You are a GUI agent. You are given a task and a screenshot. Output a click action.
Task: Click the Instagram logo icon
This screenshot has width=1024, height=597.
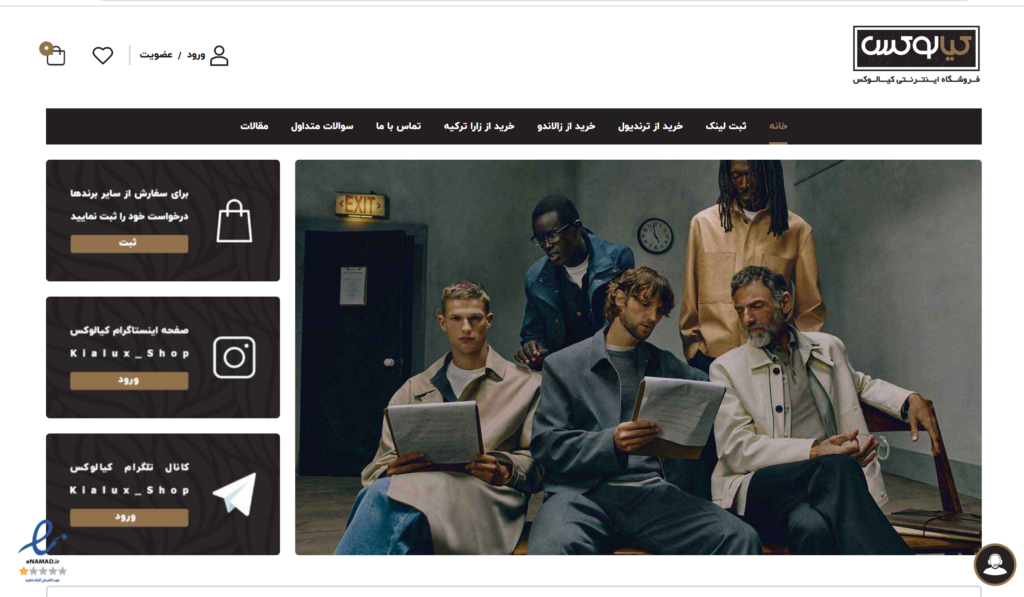234,357
